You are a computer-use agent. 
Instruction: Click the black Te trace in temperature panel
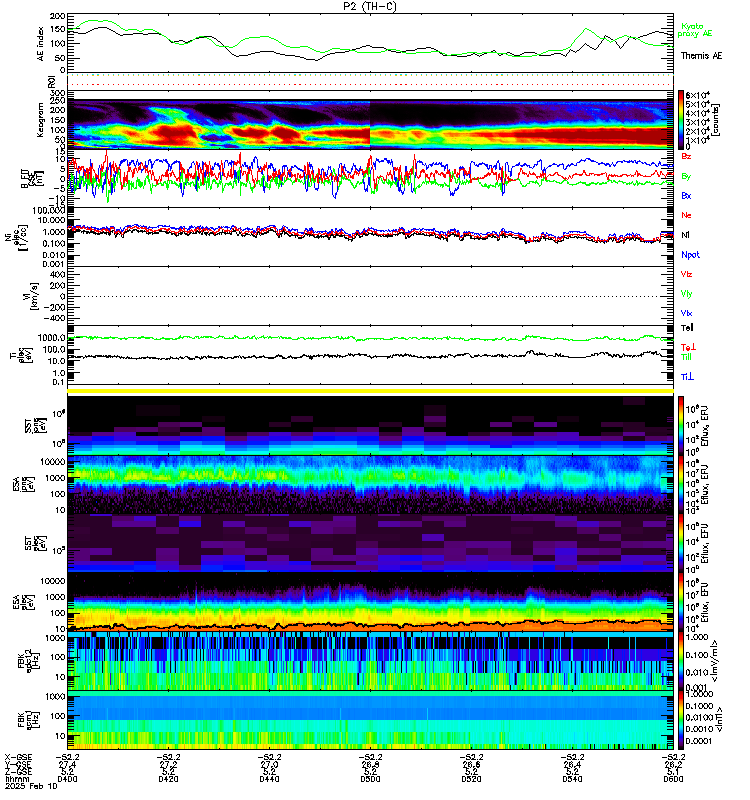pyautogui.click(x=370, y=355)
